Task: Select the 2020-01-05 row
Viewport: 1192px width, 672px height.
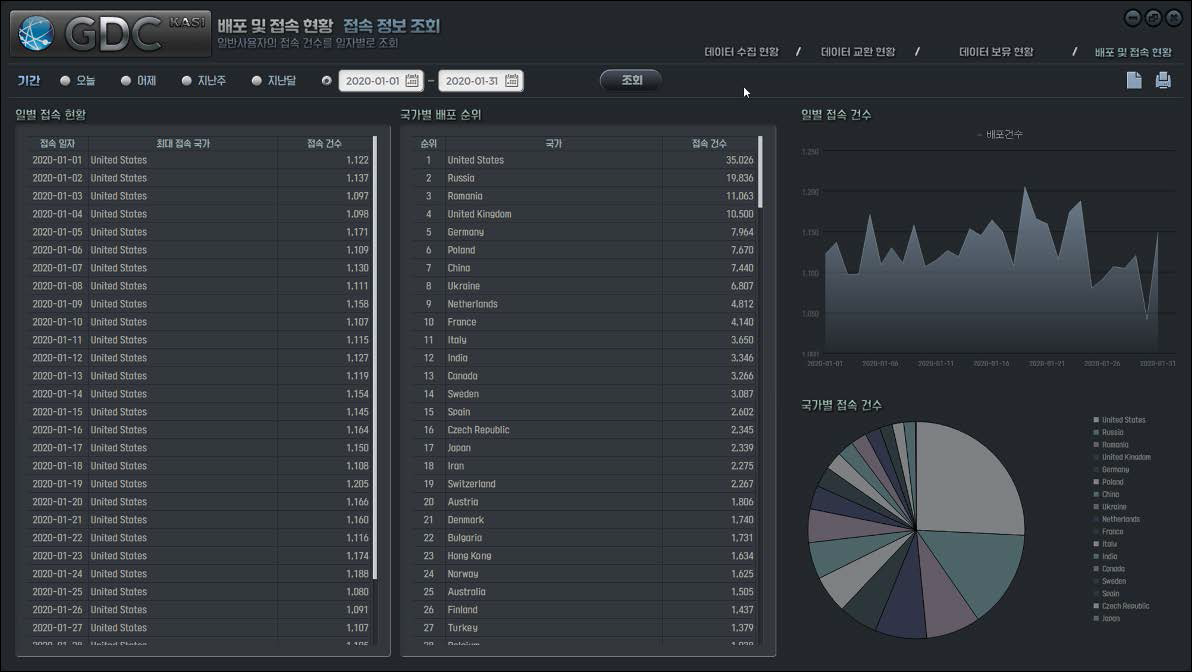Action: 200,232
